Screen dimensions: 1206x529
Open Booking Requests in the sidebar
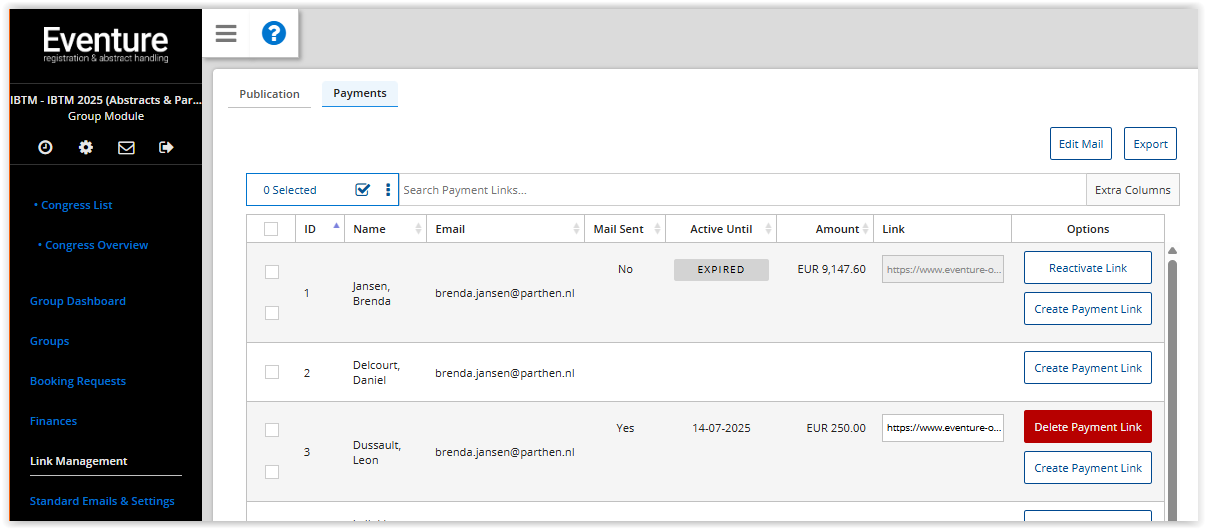pyautogui.click(x=78, y=381)
